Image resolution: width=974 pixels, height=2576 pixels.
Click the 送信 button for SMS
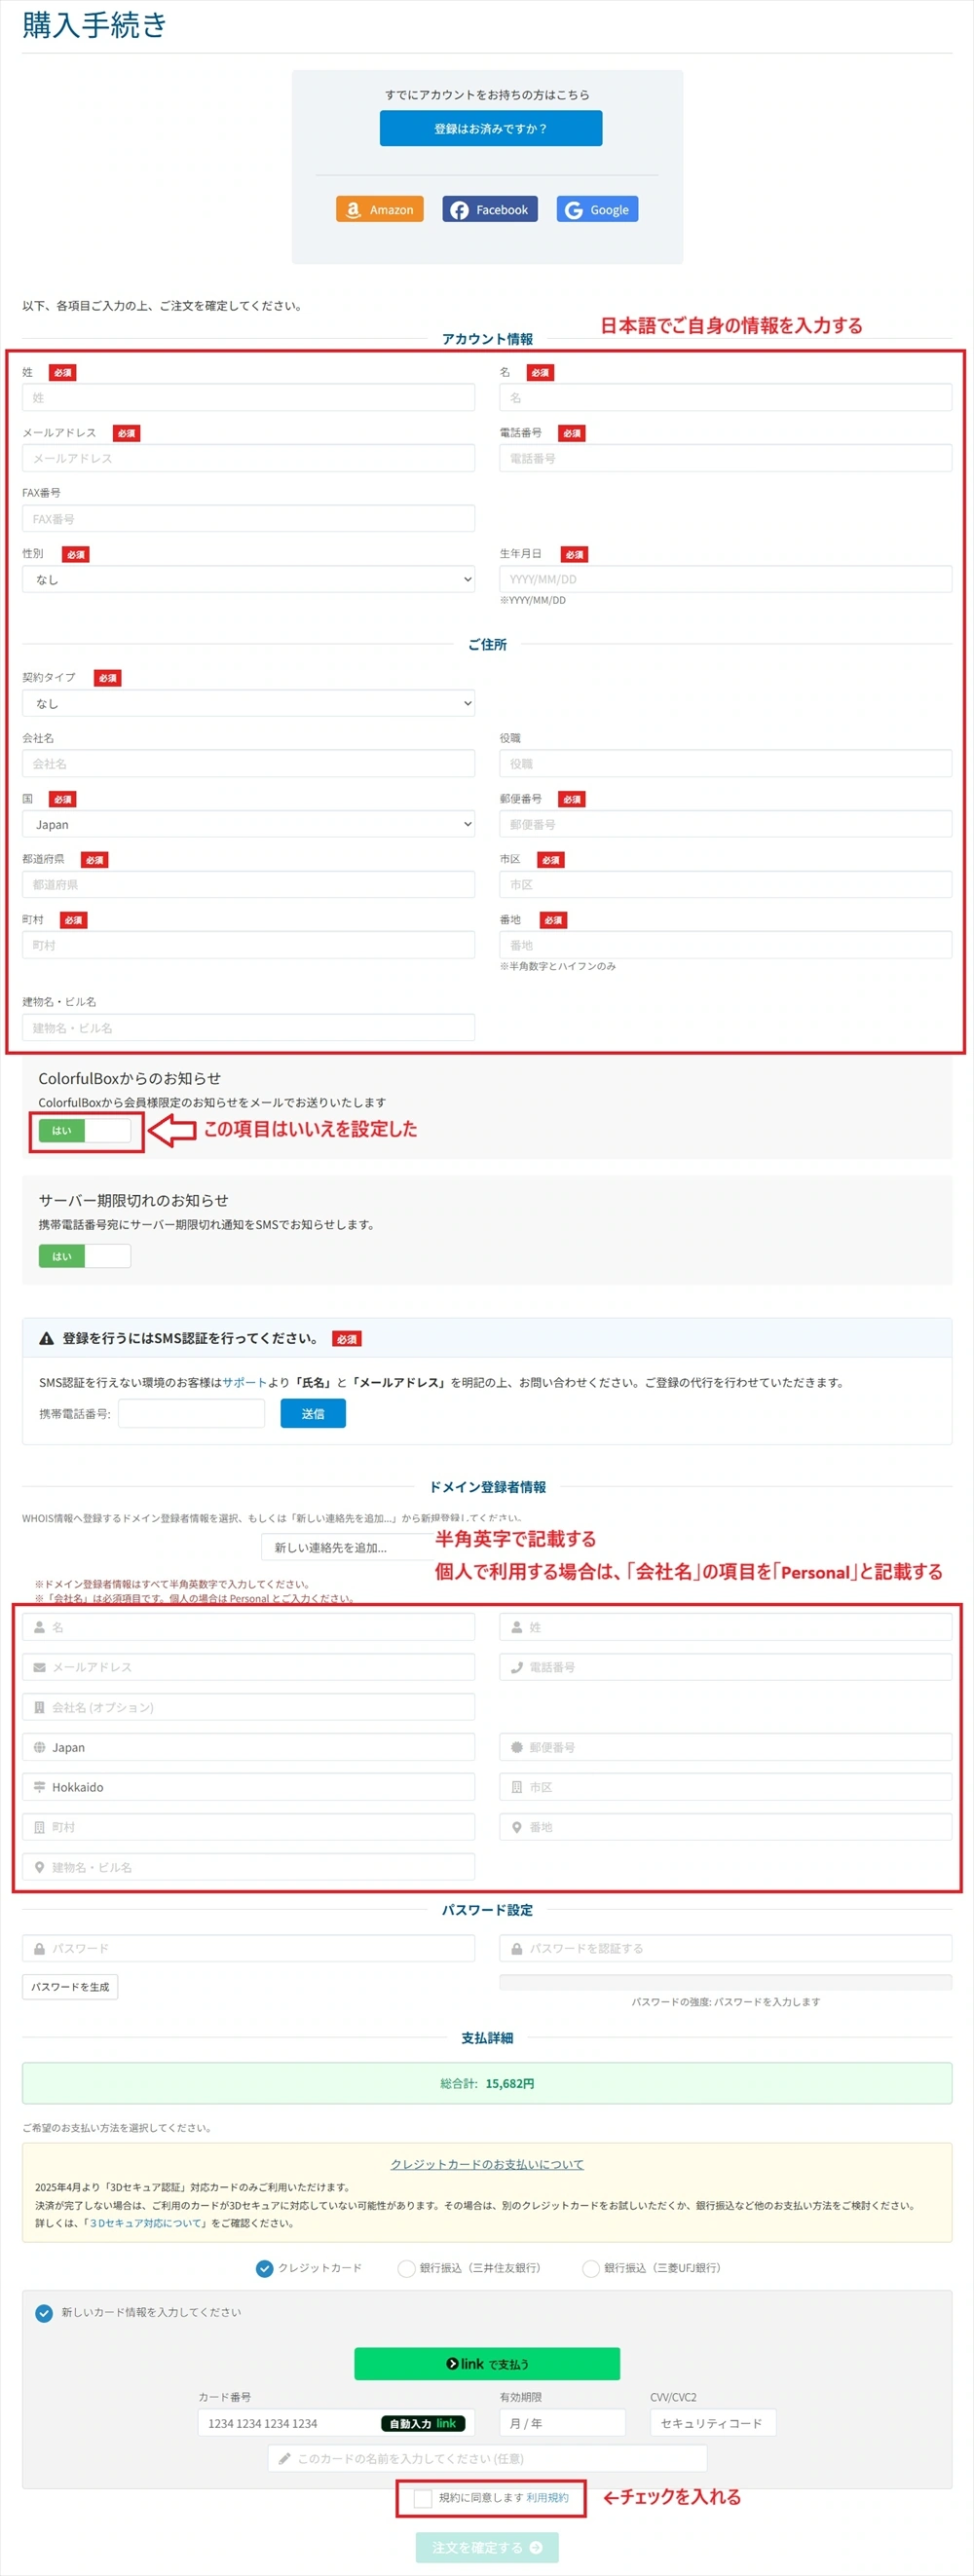point(313,1413)
